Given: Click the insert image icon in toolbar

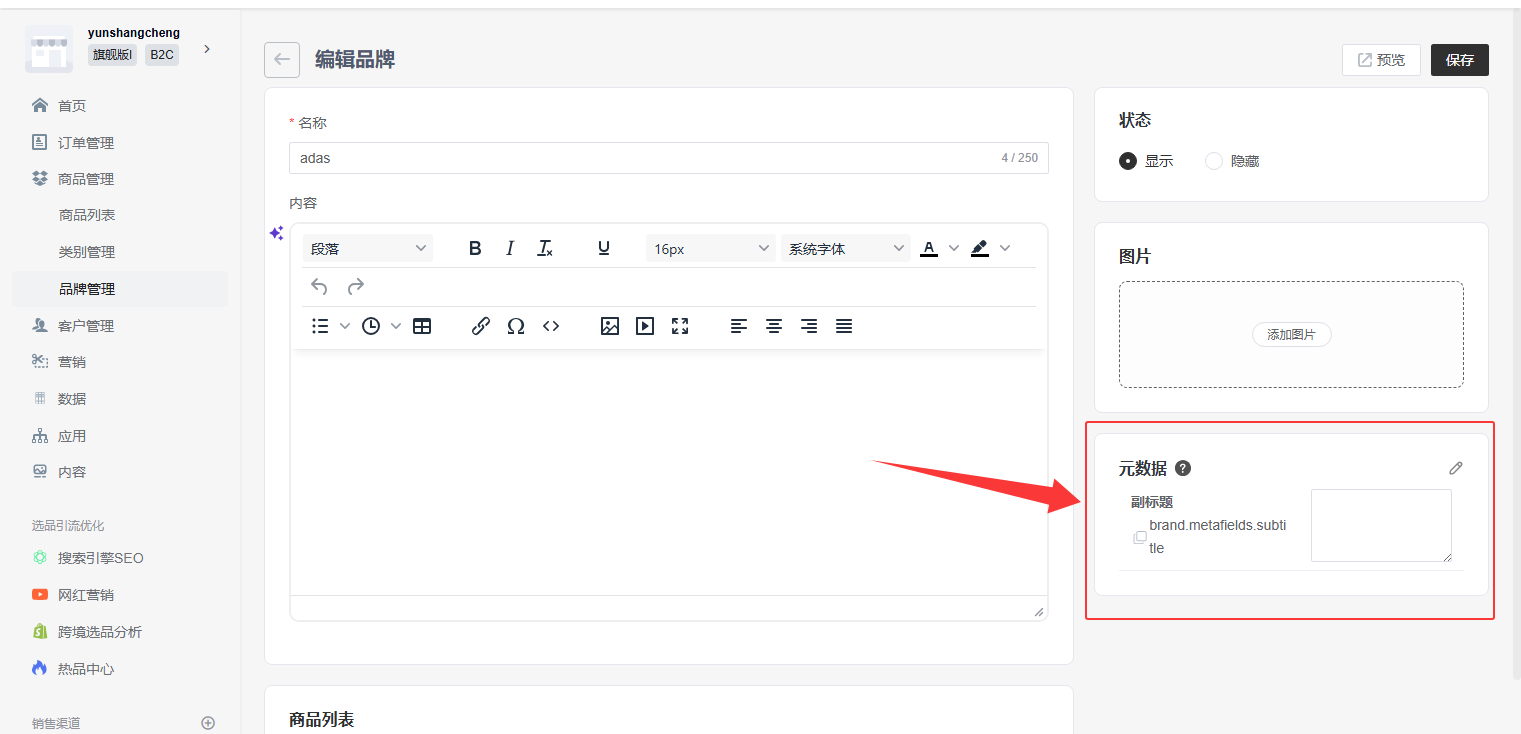Looking at the screenshot, I should [x=610, y=326].
